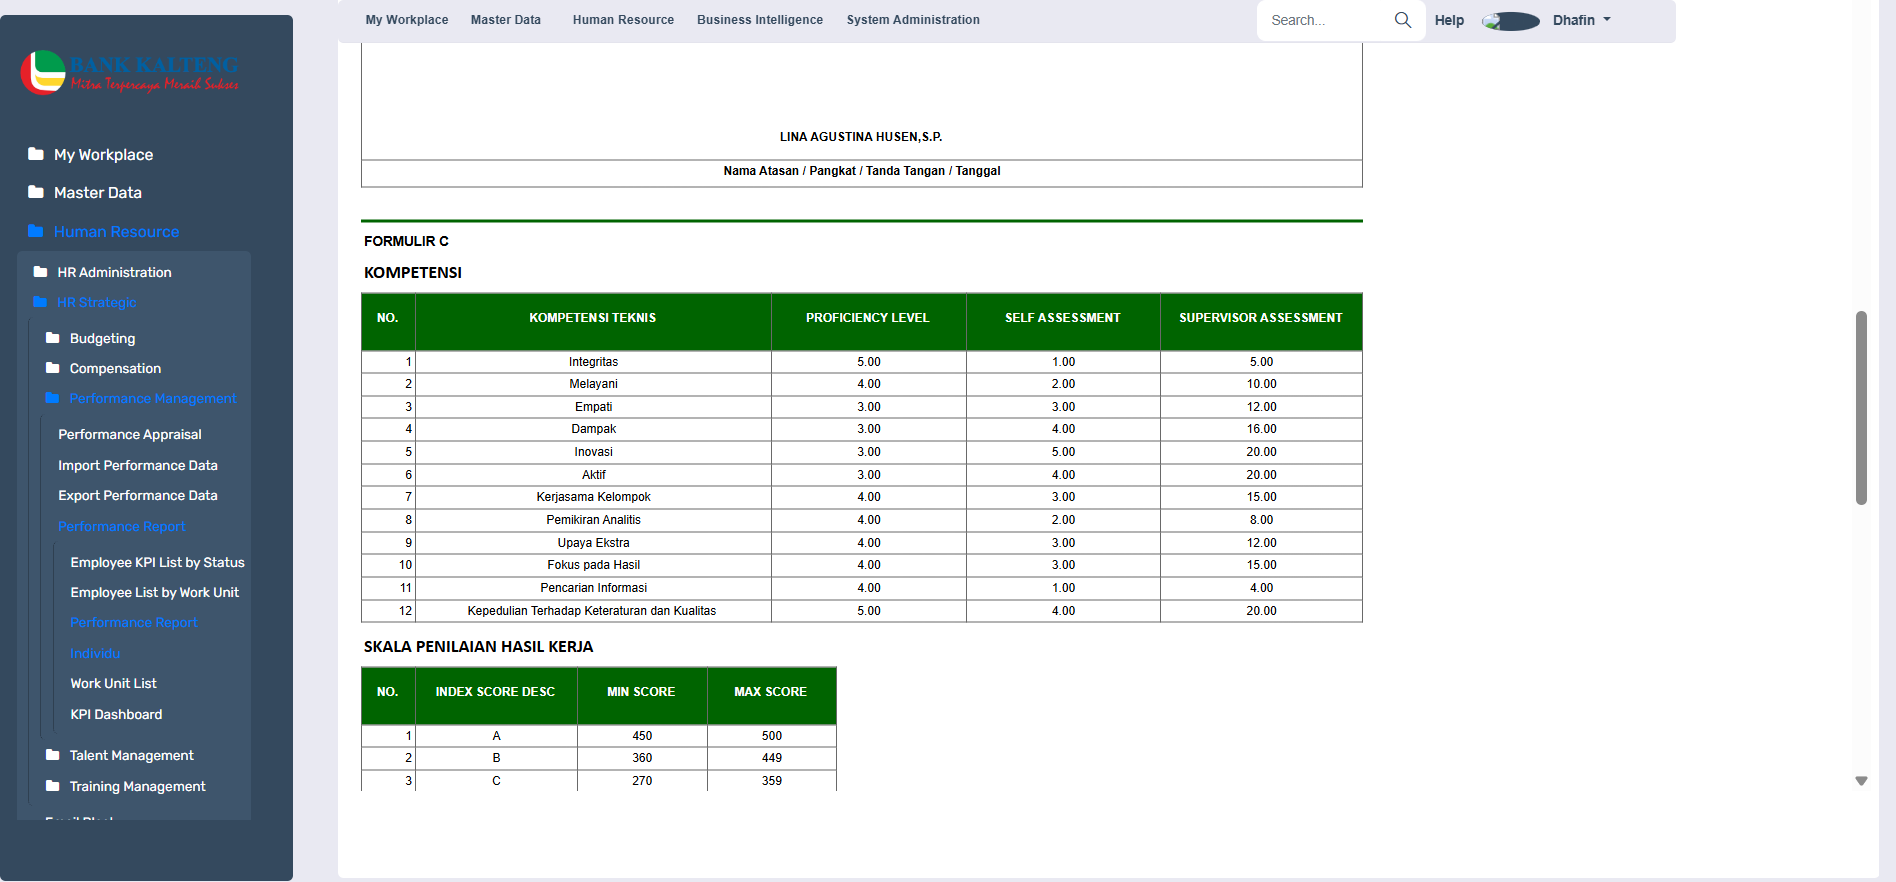The height and width of the screenshot is (882, 1896).
Task: Expand My Workplace in sidebar
Action: click(x=103, y=155)
